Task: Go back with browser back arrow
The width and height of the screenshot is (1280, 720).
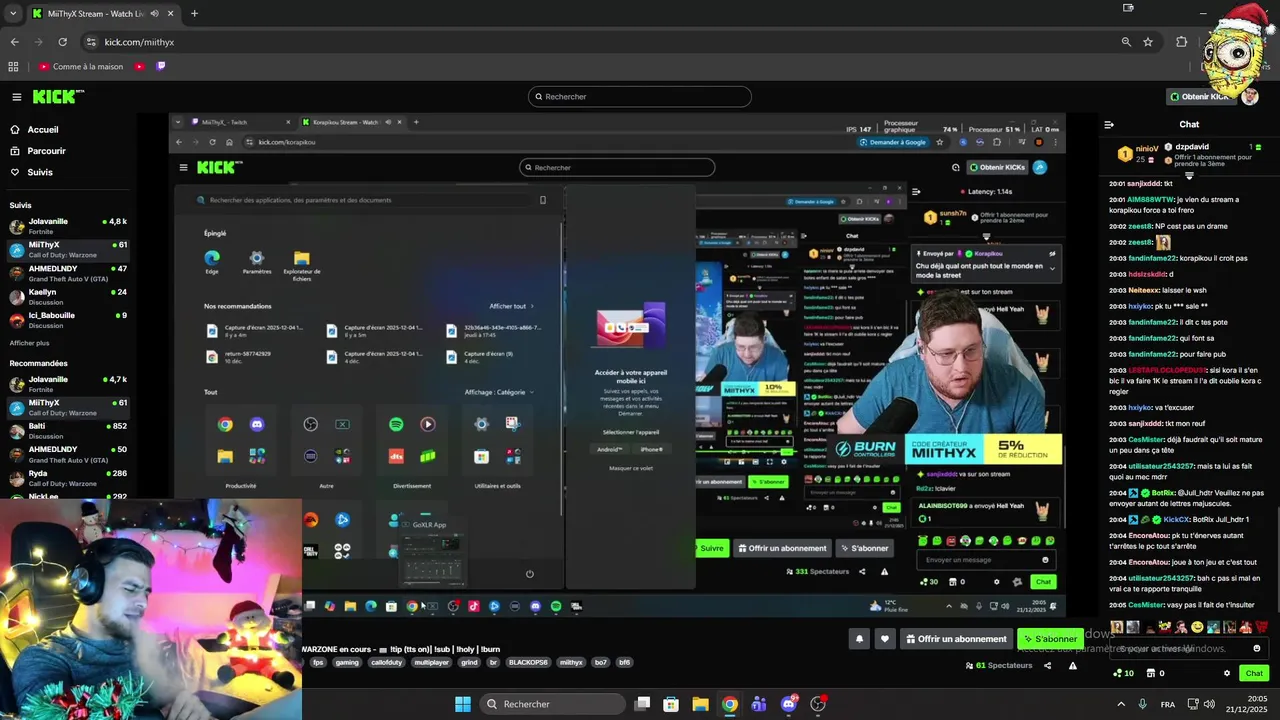Action: coord(14,42)
